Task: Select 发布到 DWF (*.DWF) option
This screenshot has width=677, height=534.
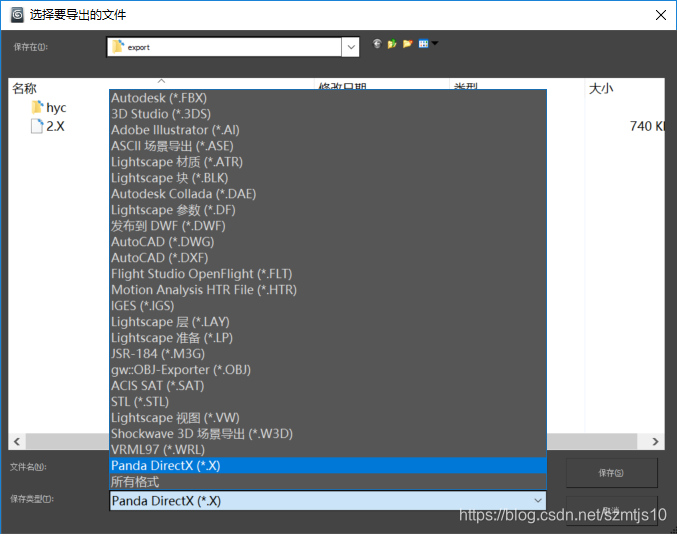Action: pyautogui.click(x=328, y=226)
